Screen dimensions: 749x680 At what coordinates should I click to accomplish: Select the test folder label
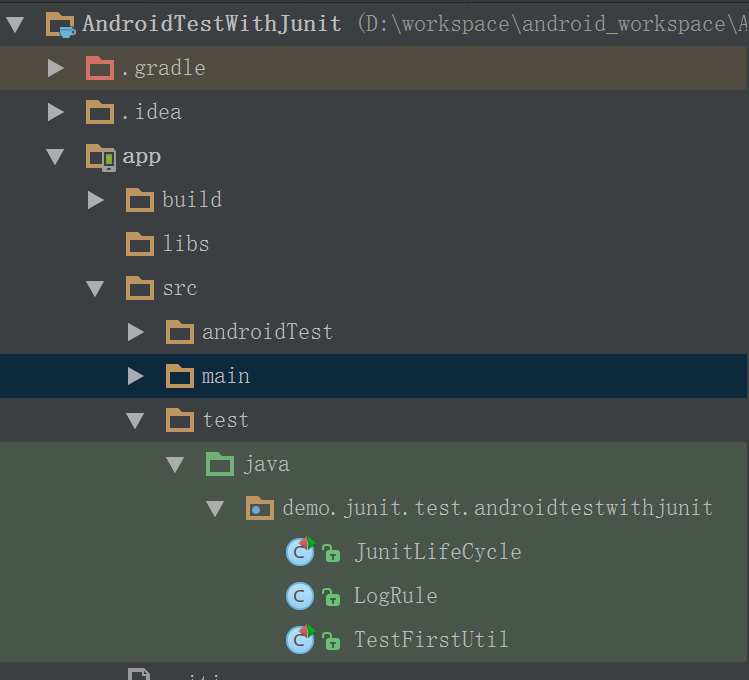226,420
